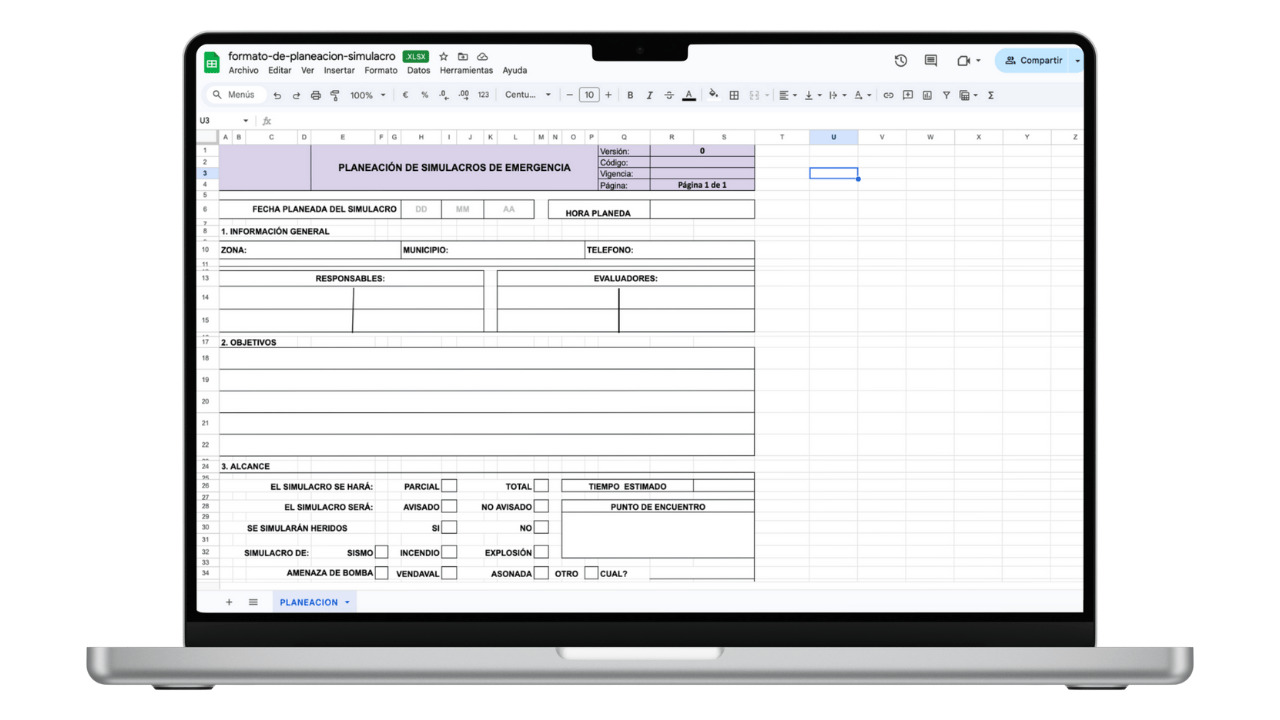Apply bold formatting to the selection

coord(630,95)
